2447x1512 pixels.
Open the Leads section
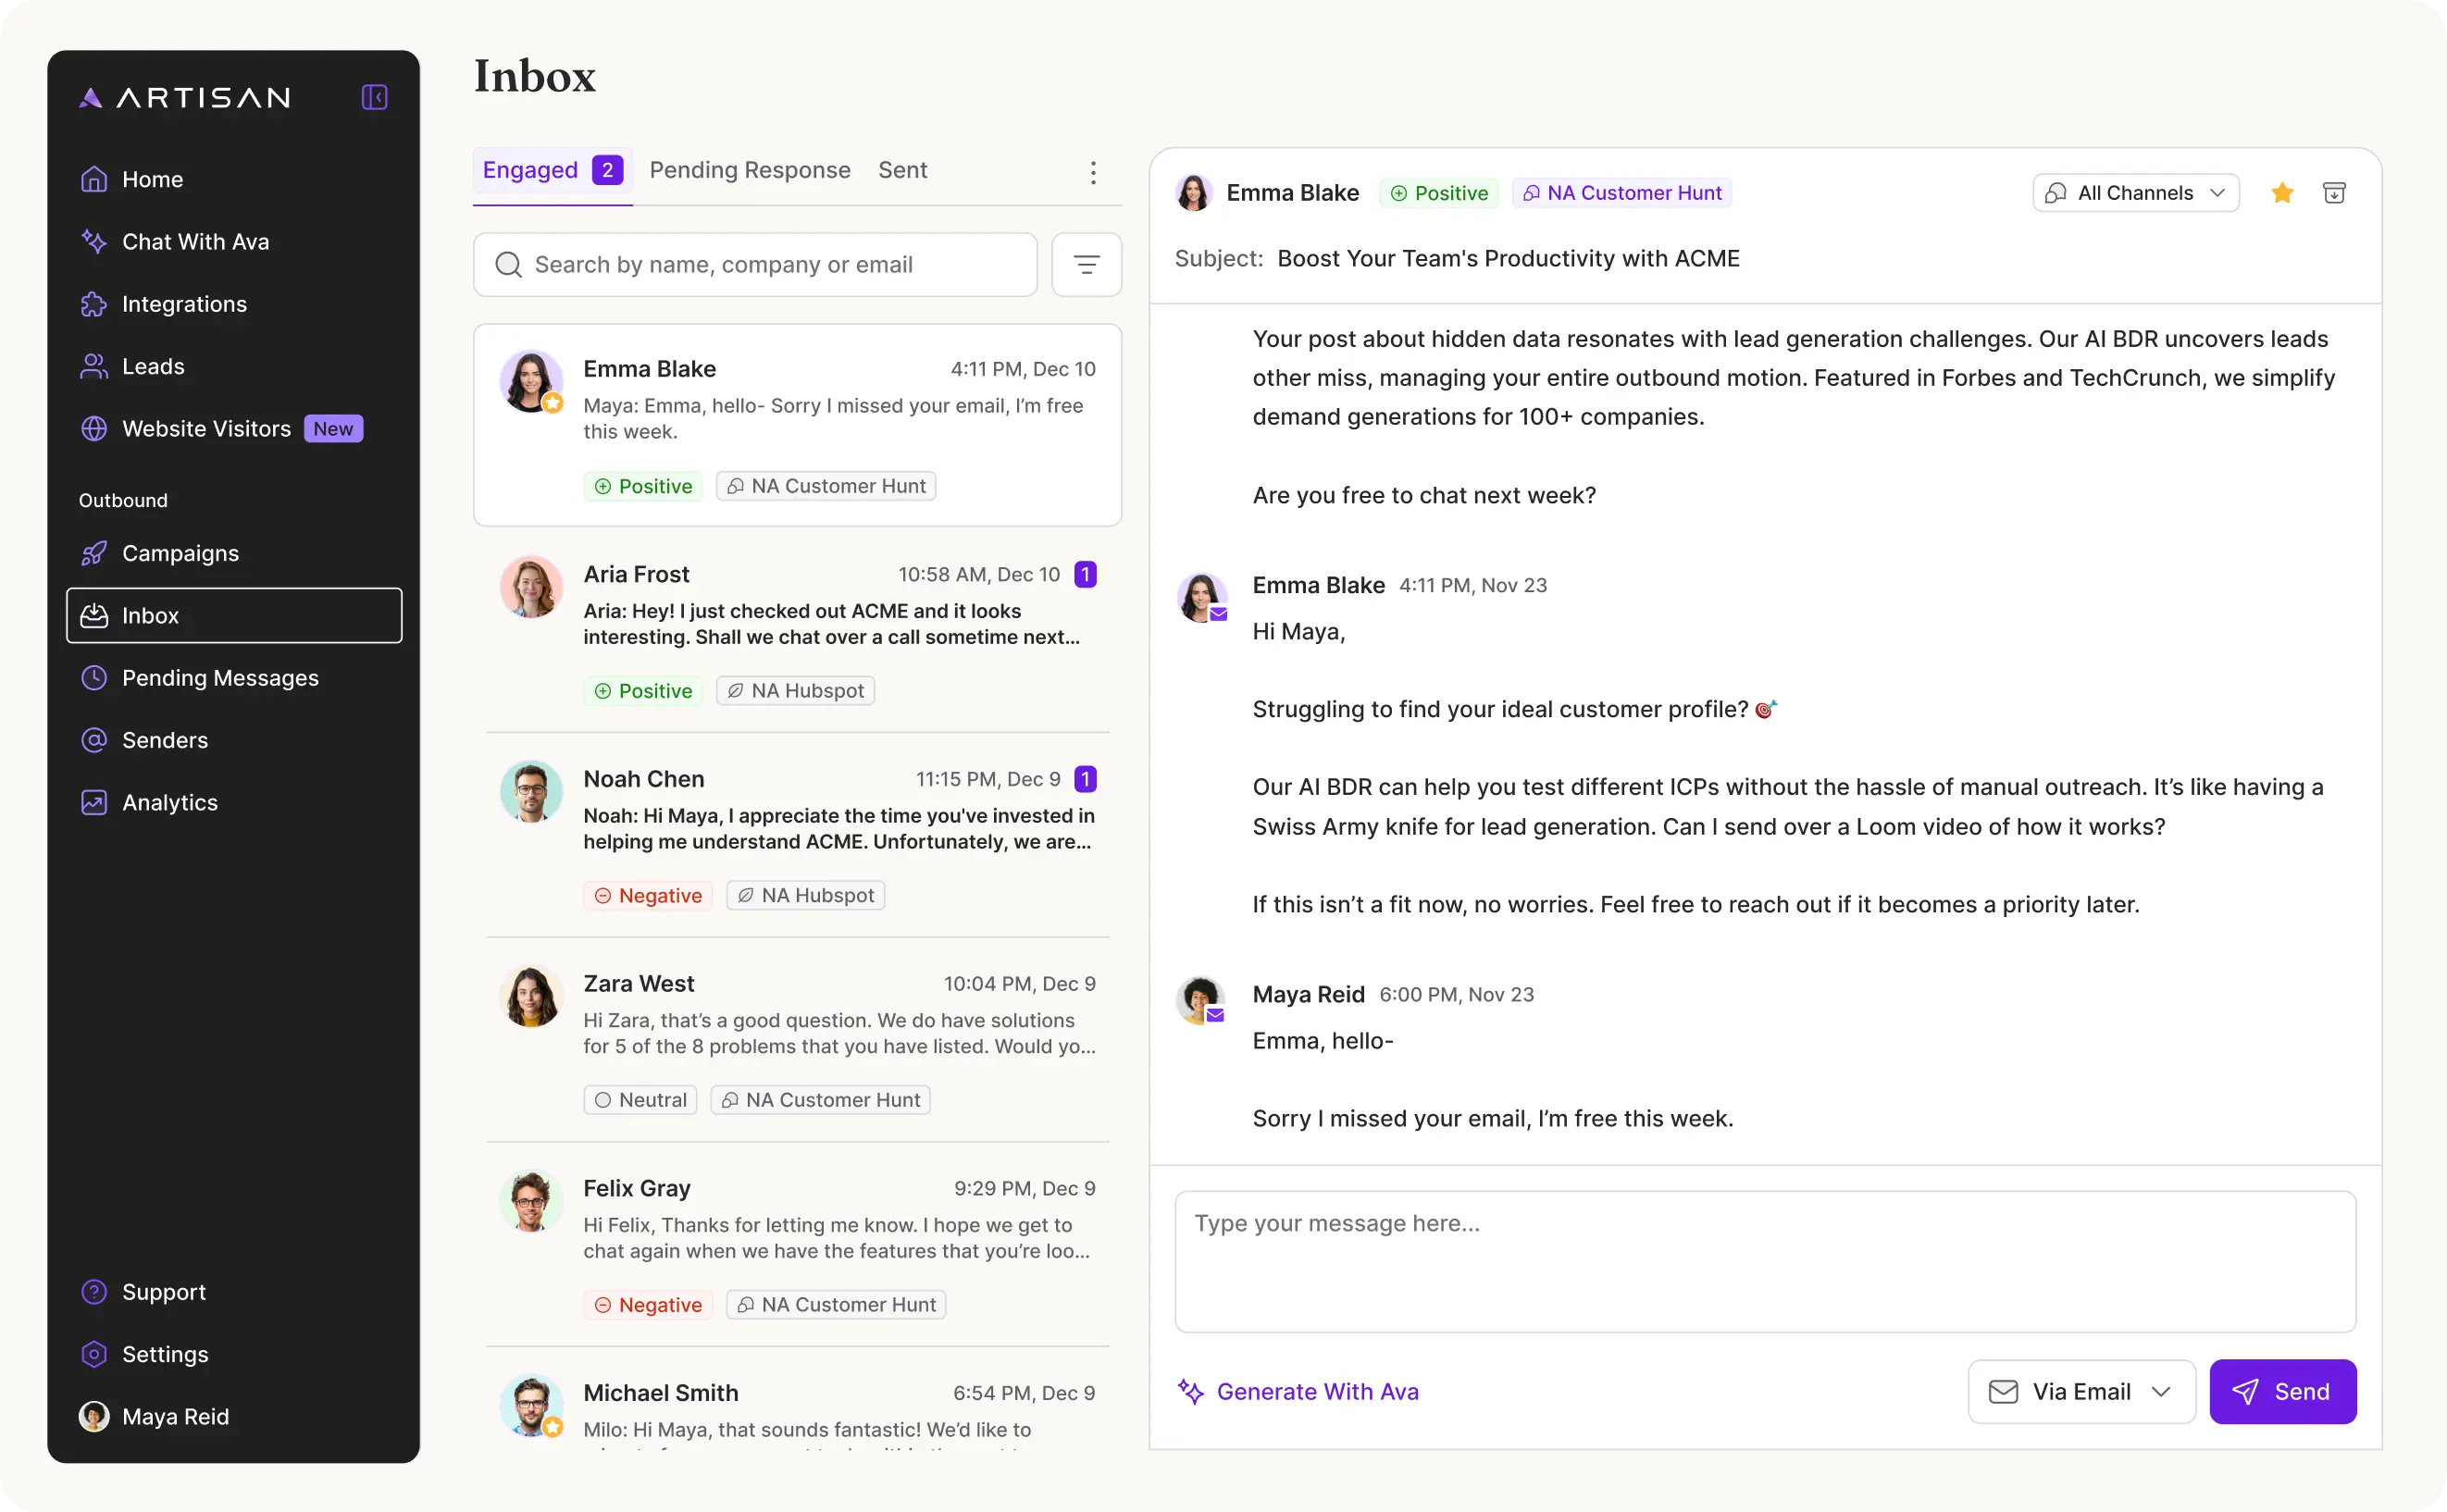coord(153,366)
